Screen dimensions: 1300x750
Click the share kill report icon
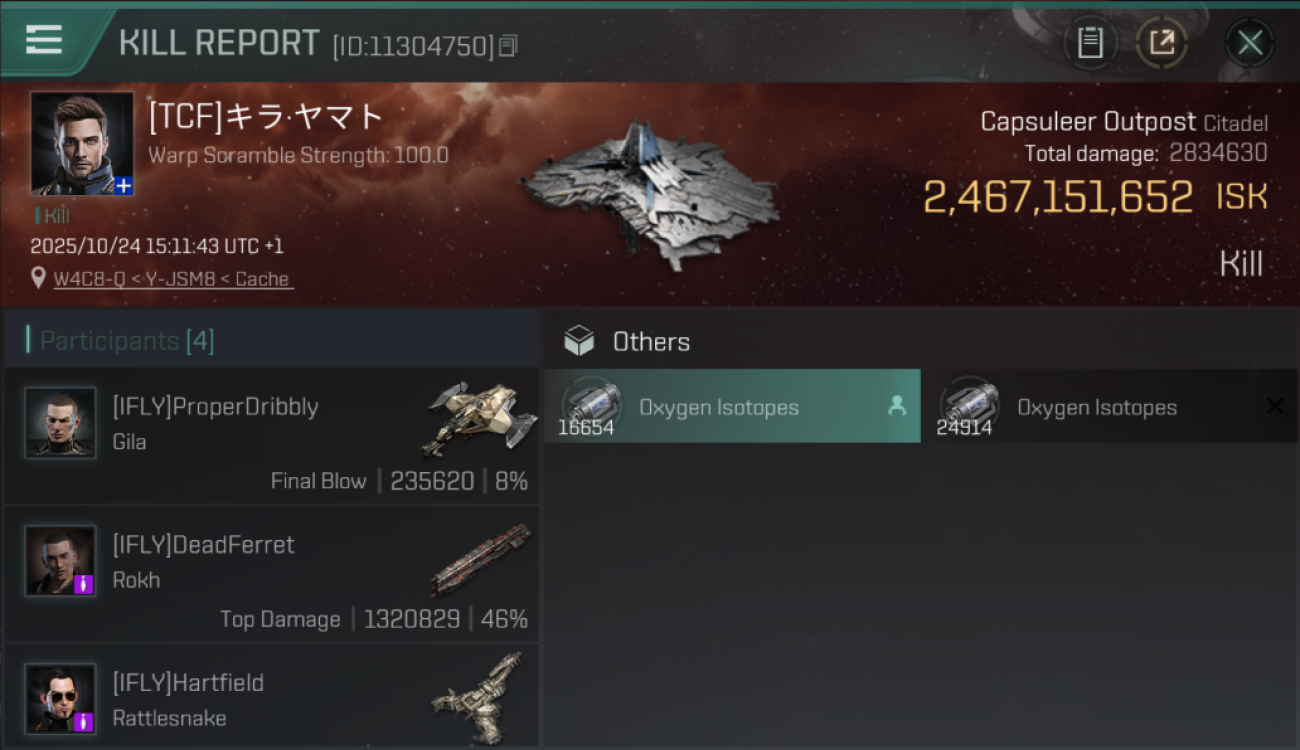tap(1162, 43)
